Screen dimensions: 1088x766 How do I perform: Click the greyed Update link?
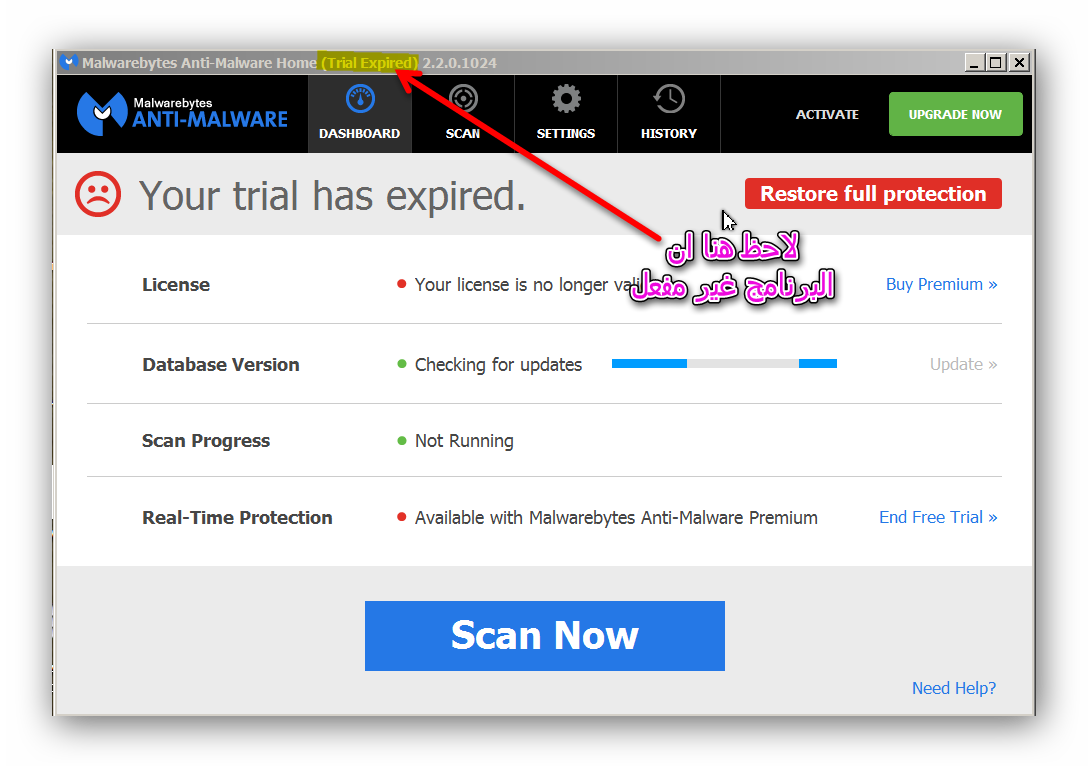pos(963,364)
